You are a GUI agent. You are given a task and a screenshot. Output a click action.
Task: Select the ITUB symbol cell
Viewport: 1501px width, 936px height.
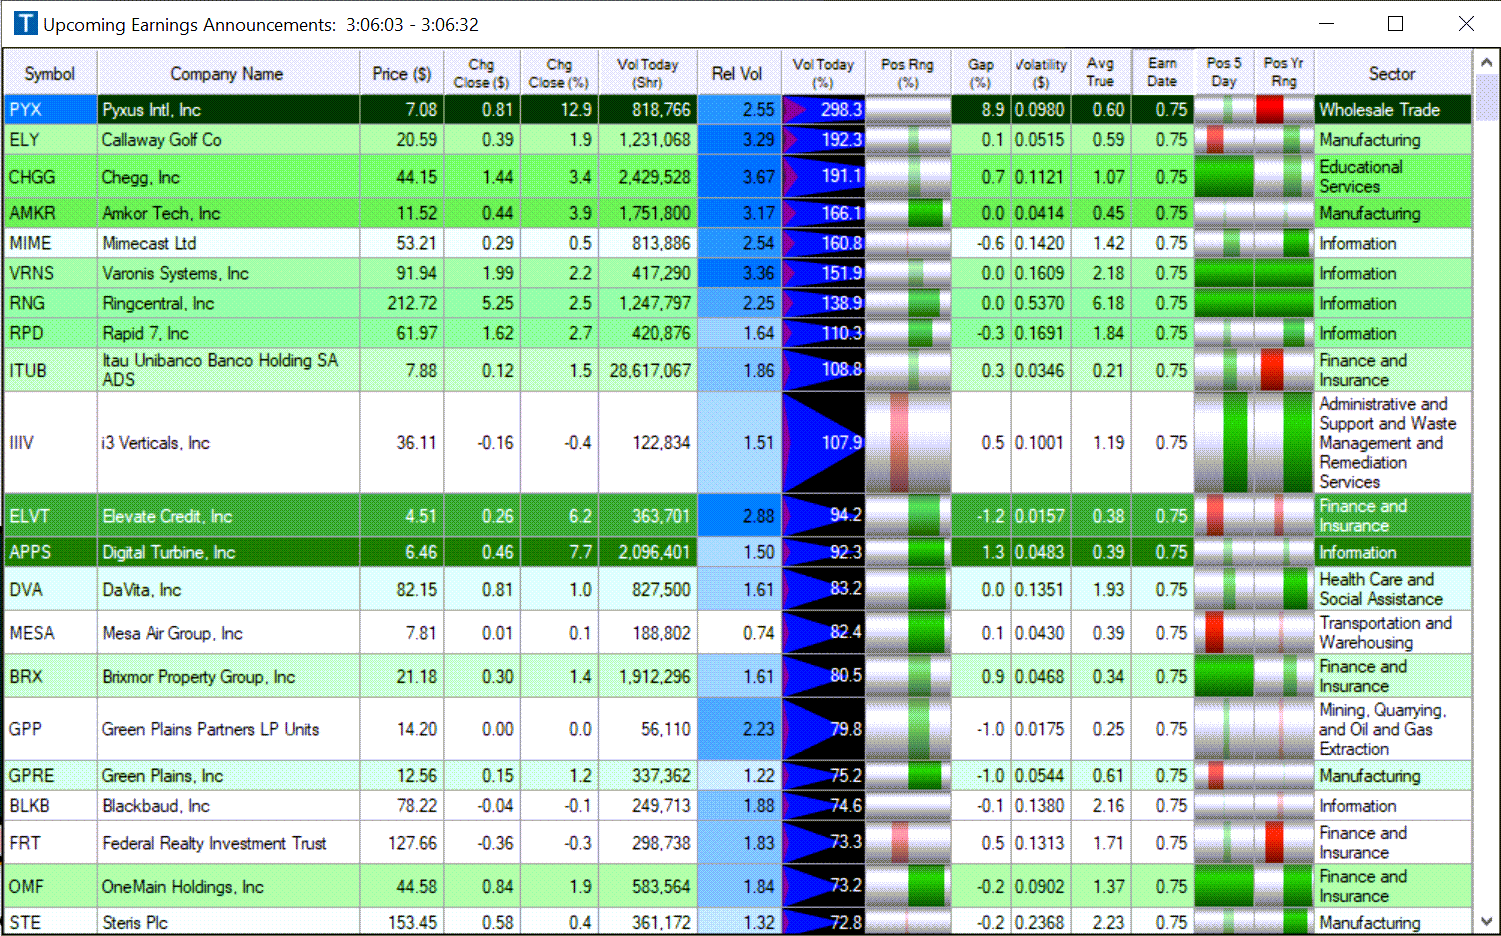pos(50,370)
